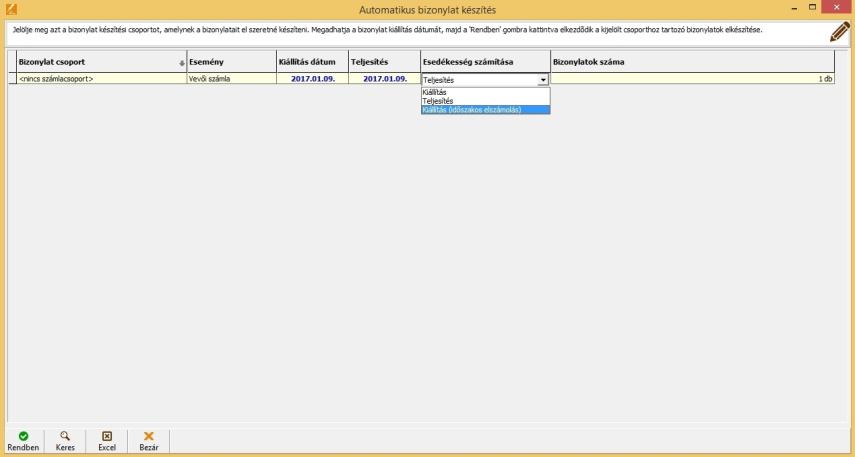Open search with the Keres magnifier

[65, 441]
